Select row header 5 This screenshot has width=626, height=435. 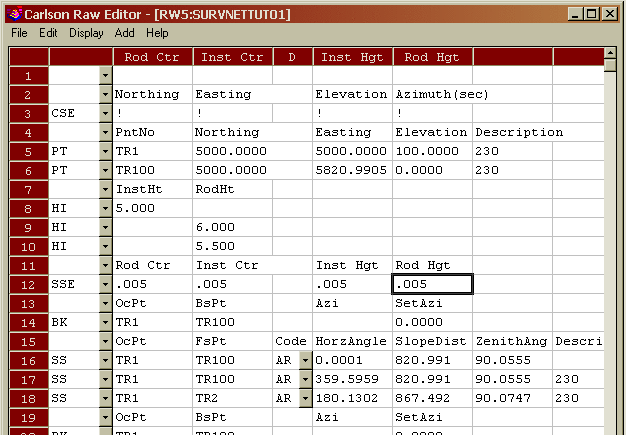click(x=28, y=152)
